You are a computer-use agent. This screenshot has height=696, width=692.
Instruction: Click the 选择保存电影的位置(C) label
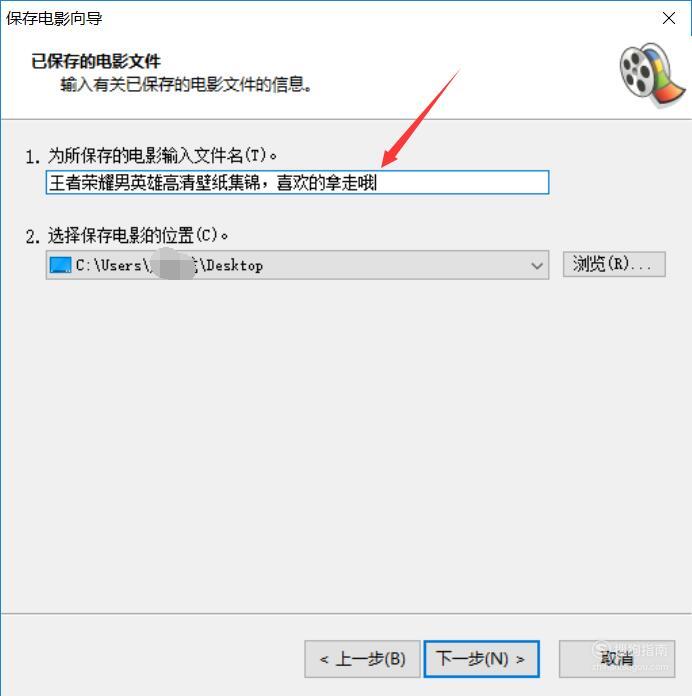pyautogui.click(x=138, y=235)
